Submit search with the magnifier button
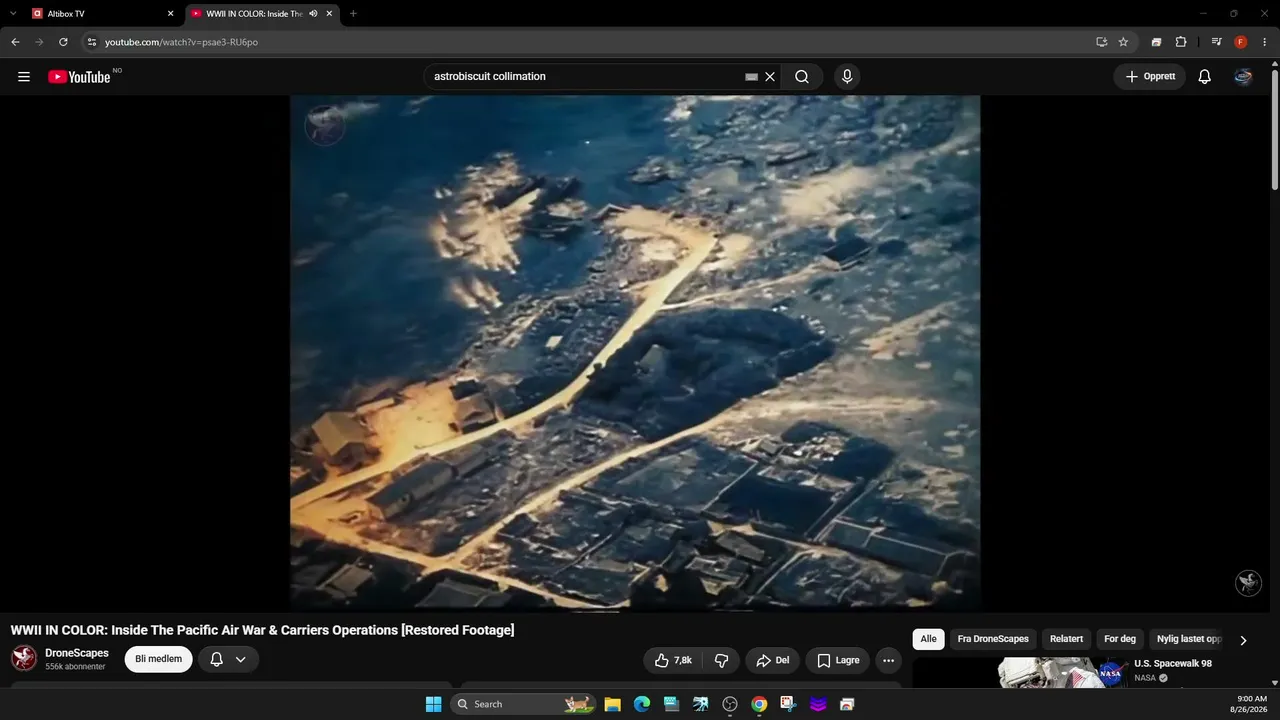Screen dimensions: 1280x720 (x=802, y=77)
